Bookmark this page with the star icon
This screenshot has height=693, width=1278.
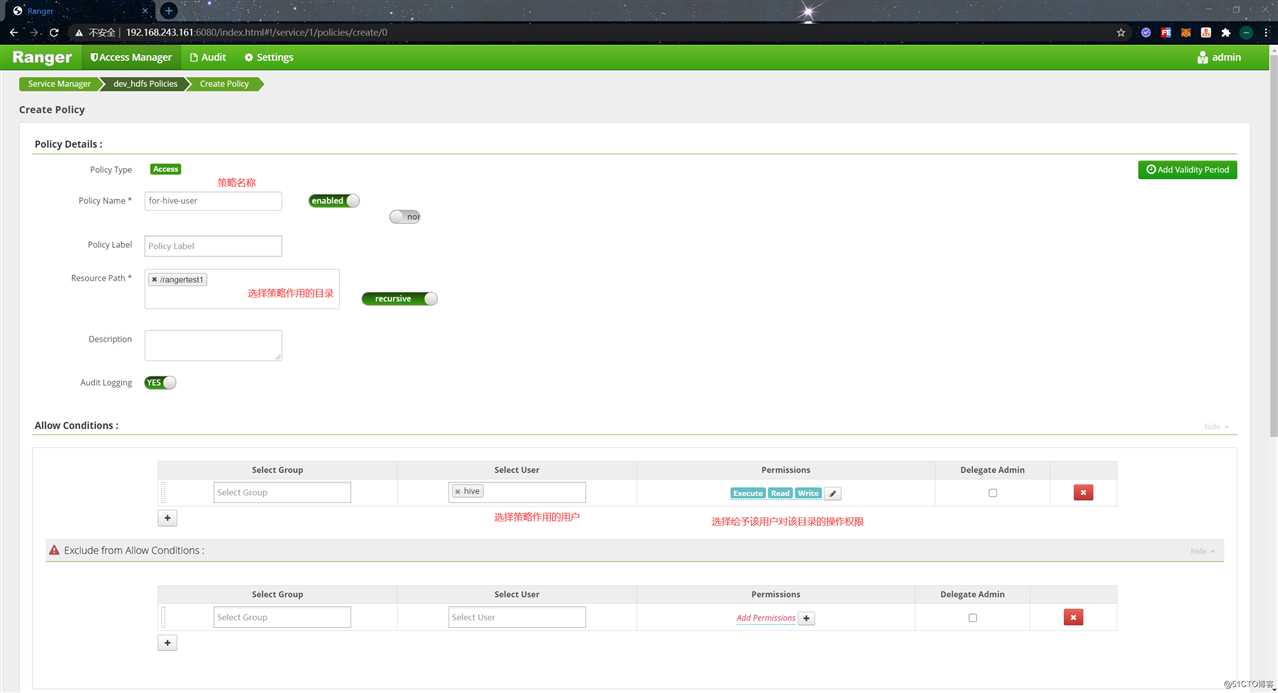(x=1121, y=32)
